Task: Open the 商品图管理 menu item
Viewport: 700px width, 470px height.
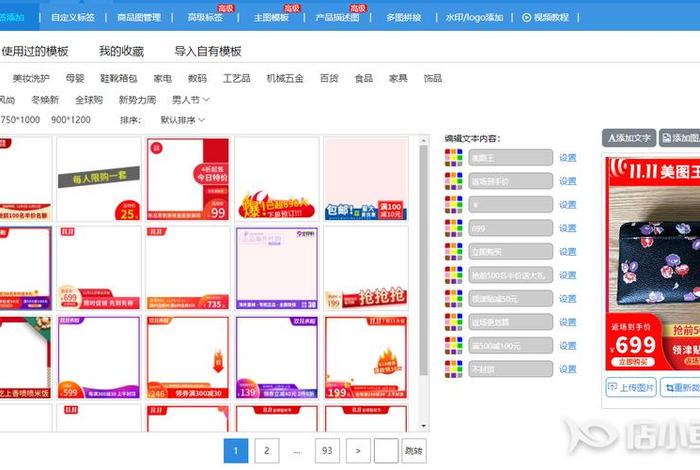Action: (x=139, y=17)
